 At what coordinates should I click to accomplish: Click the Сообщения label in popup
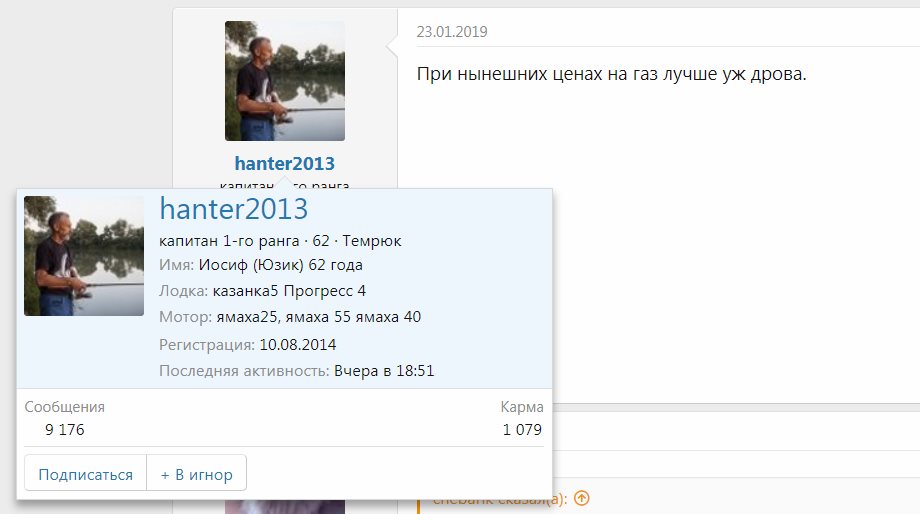pos(65,407)
